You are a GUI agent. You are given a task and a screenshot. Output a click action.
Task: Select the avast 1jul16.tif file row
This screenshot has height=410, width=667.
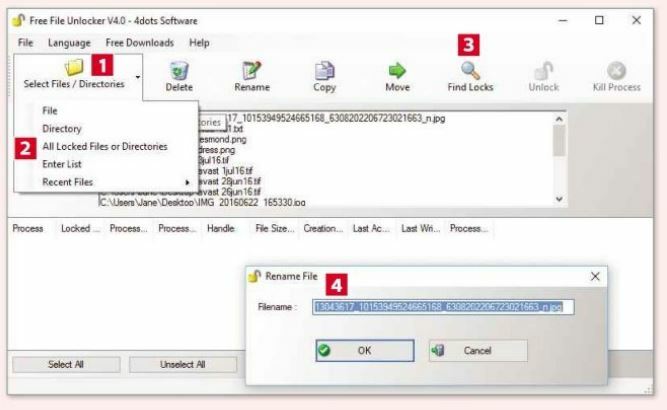pyautogui.click(x=225, y=171)
